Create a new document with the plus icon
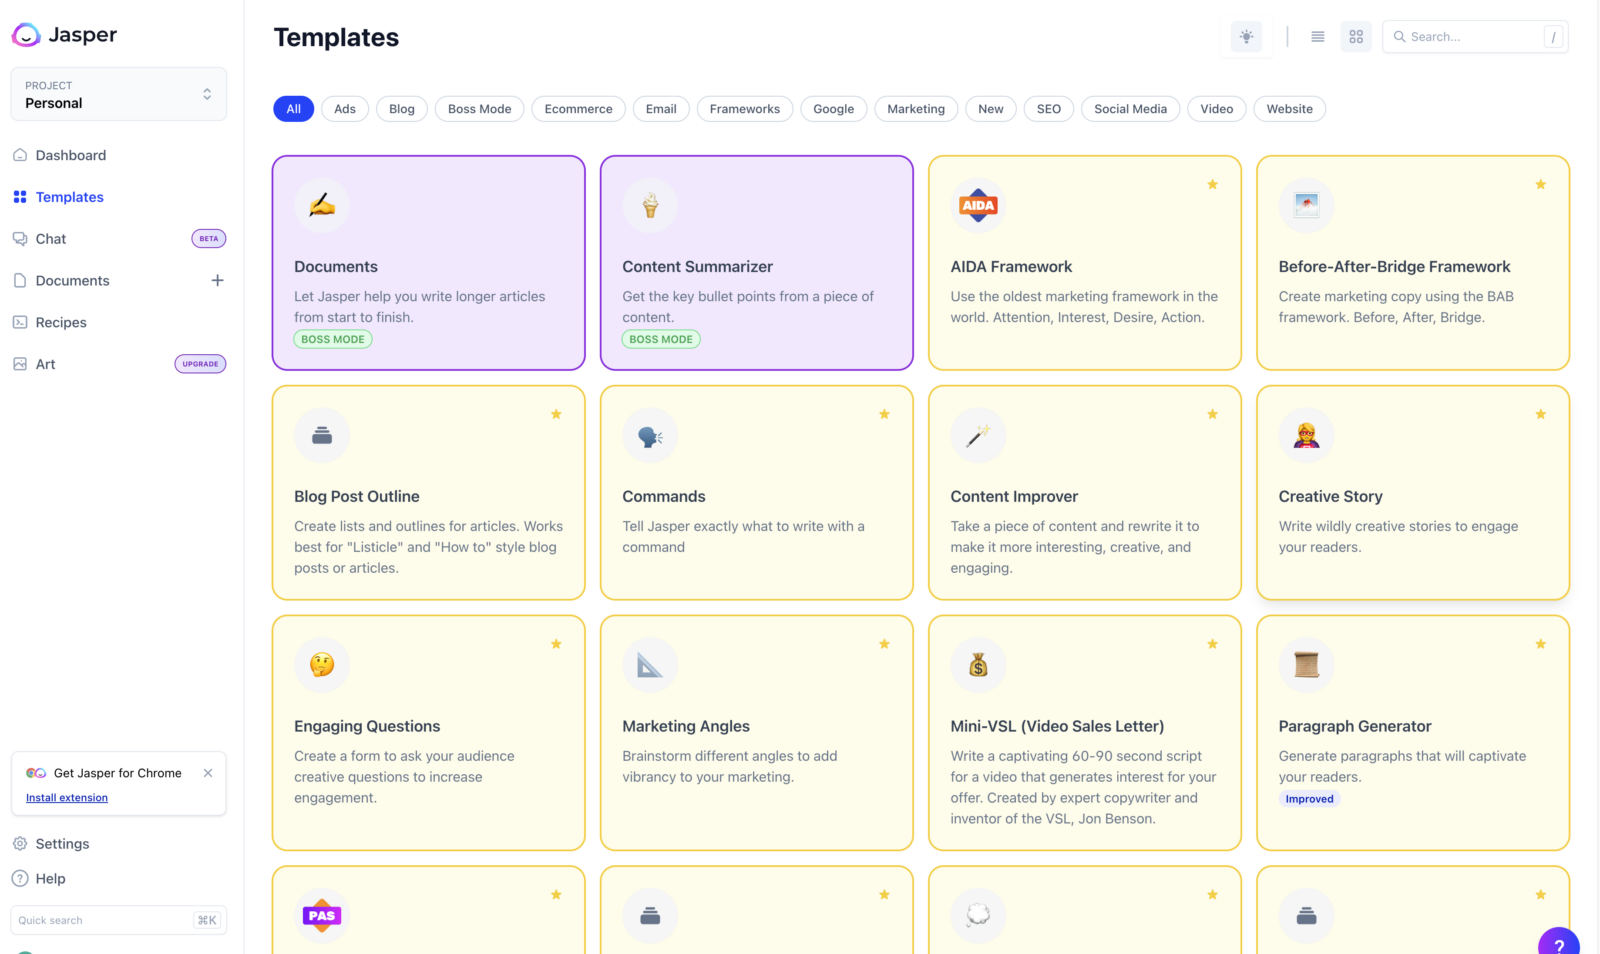1600x954 pixels. 217,280
